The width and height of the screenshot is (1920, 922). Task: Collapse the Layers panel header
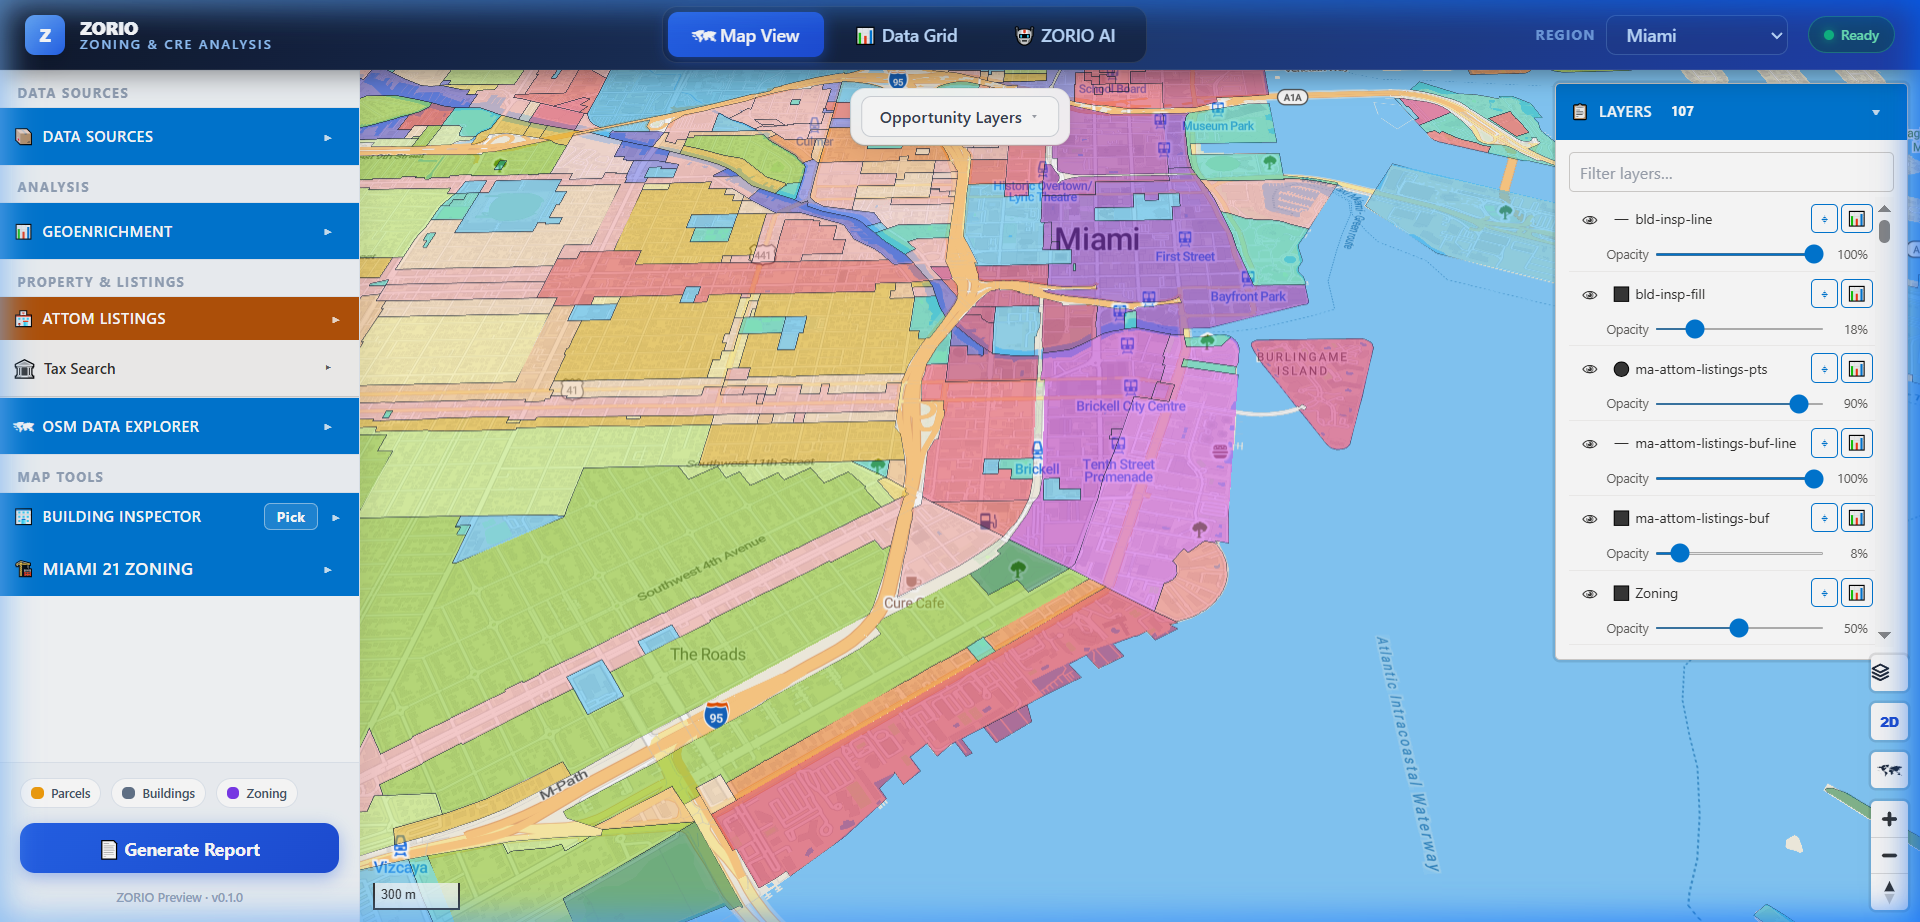point(1731,112)
